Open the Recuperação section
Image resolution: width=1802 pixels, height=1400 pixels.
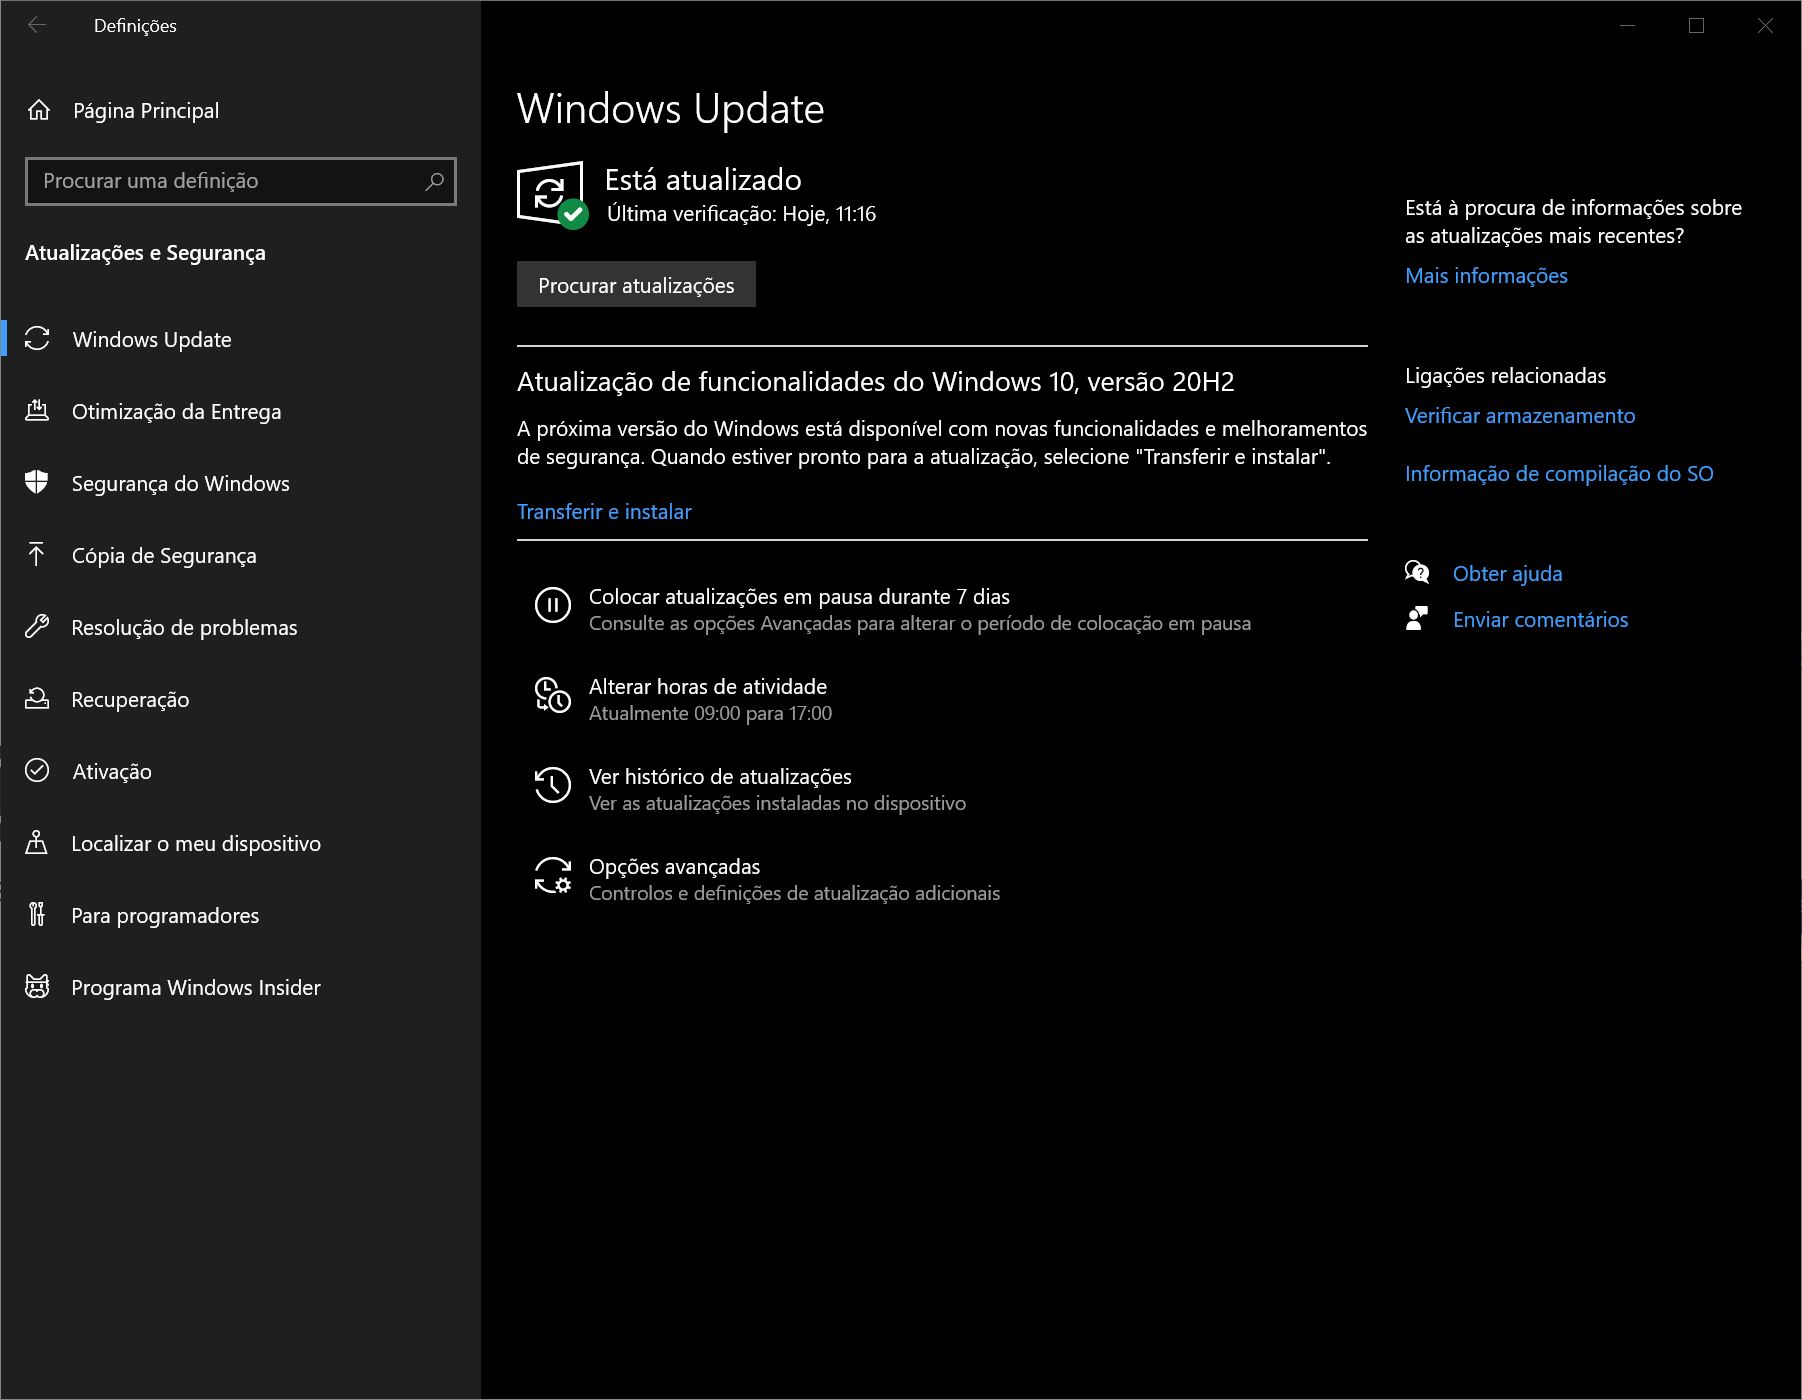coord(240,699)
